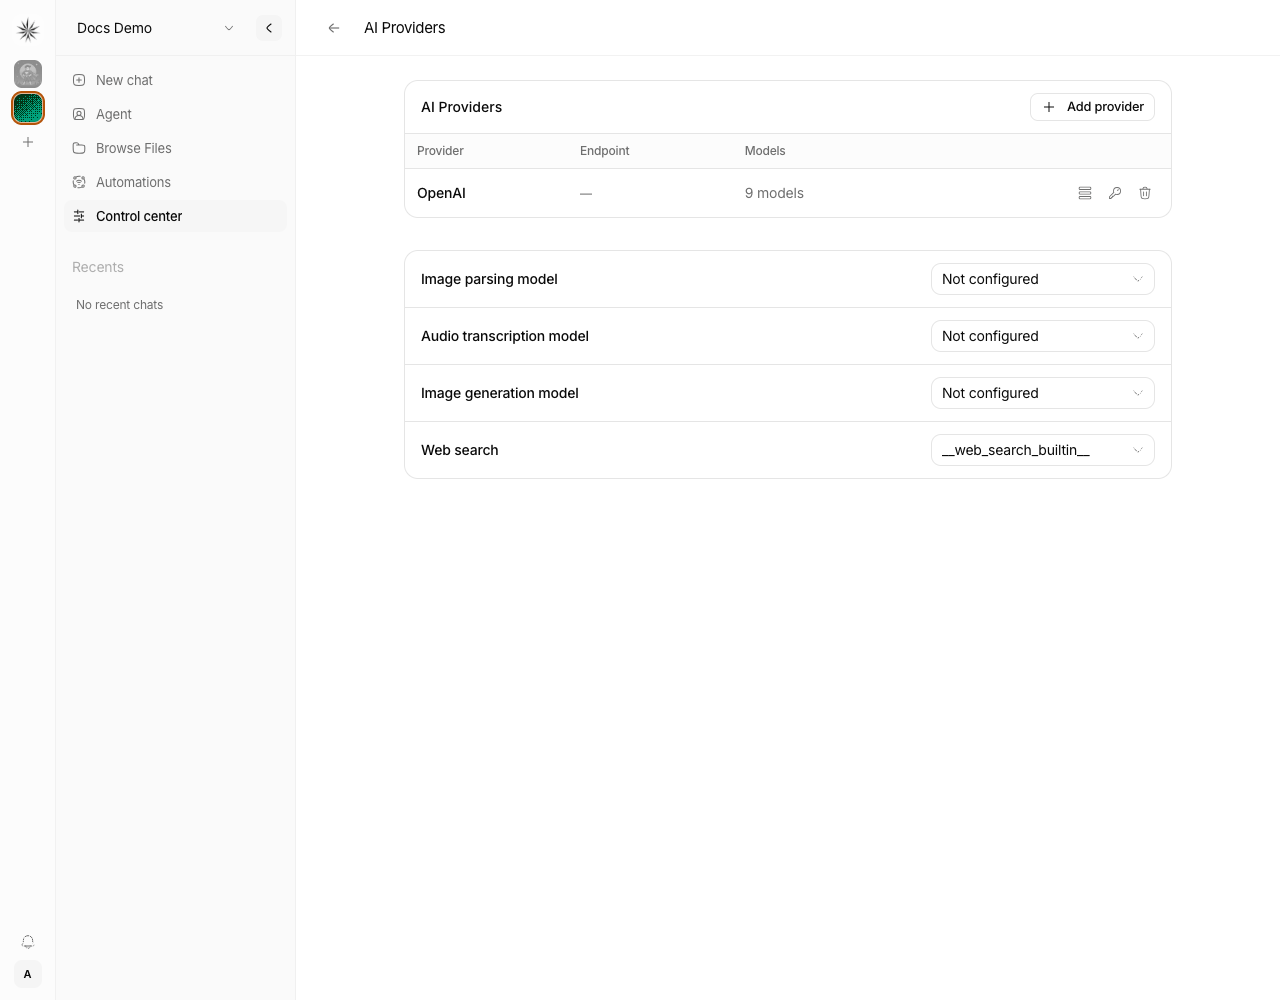Open Audio transcription model dropdown
The image size is (1280, 1000).
click(x=1042, y=336)
